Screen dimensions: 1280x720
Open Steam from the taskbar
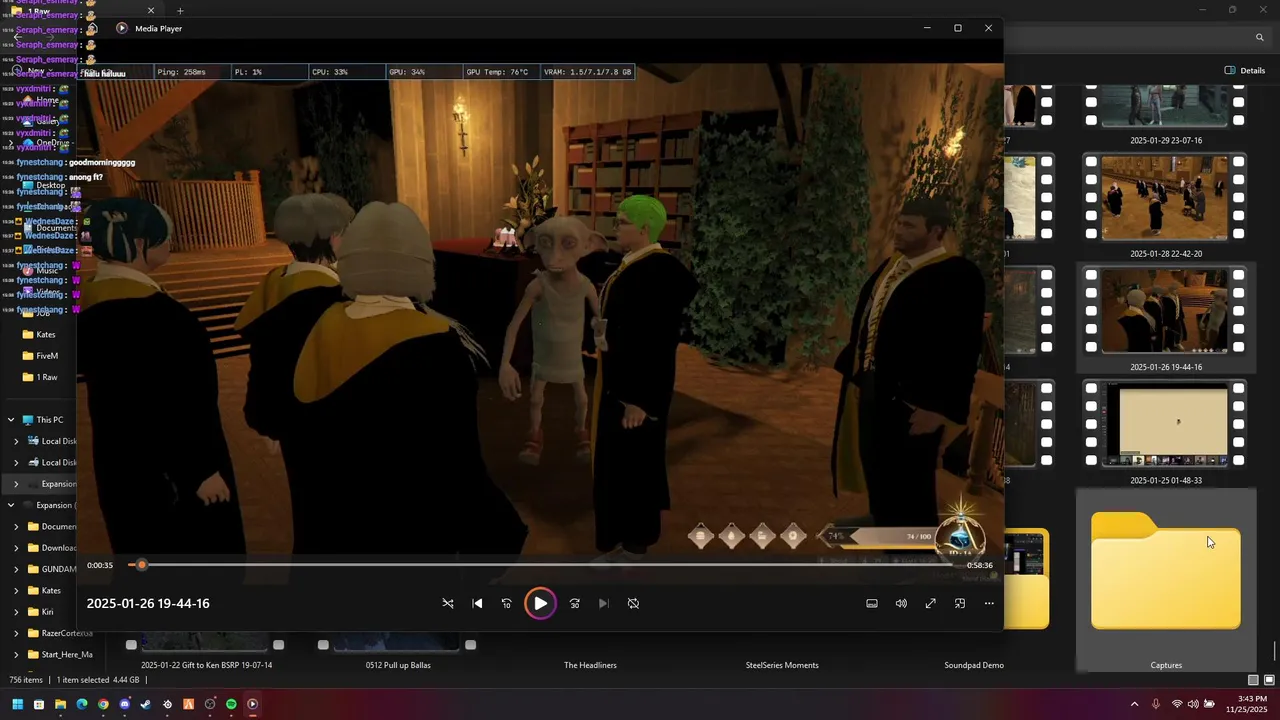pyautogui.click(x=145, y=704)
